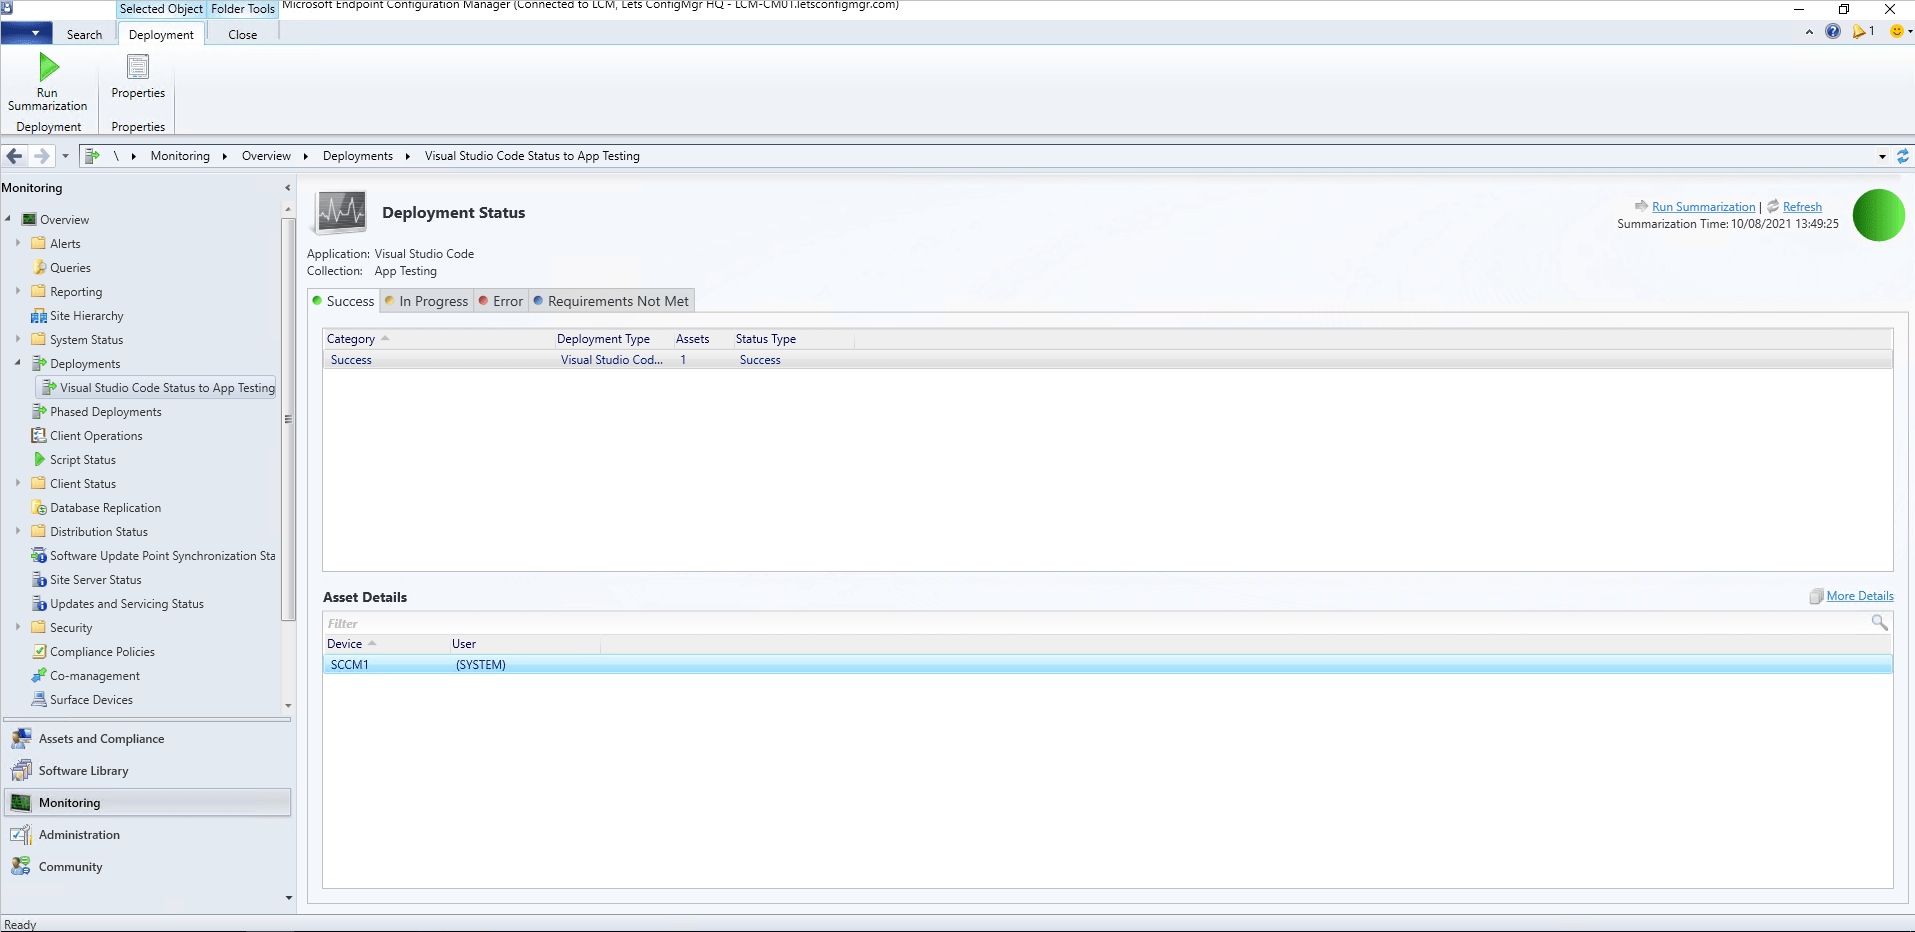Open the address bar dropdown arrow
Viewport: 1915px width, 932px height.
pos(1882,156)
